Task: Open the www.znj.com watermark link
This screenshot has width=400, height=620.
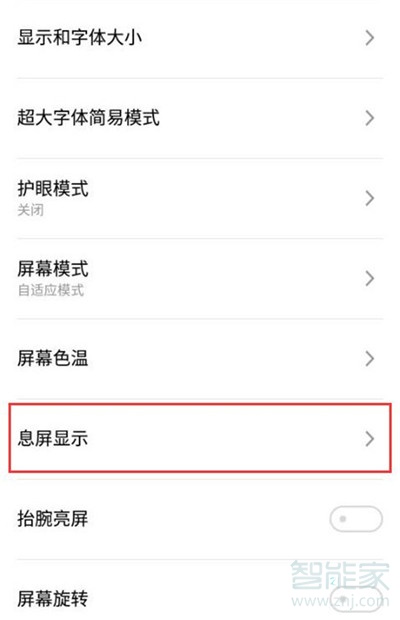Action: (x=340, y=601)
